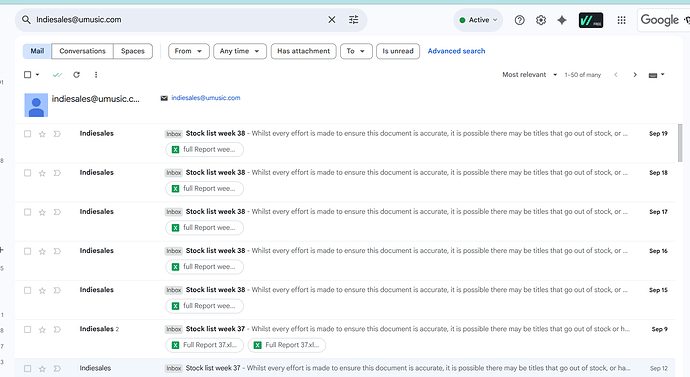690x377 pixels.
Task: Select the Sep 15 email checkbox
Action: coord(27,290)
